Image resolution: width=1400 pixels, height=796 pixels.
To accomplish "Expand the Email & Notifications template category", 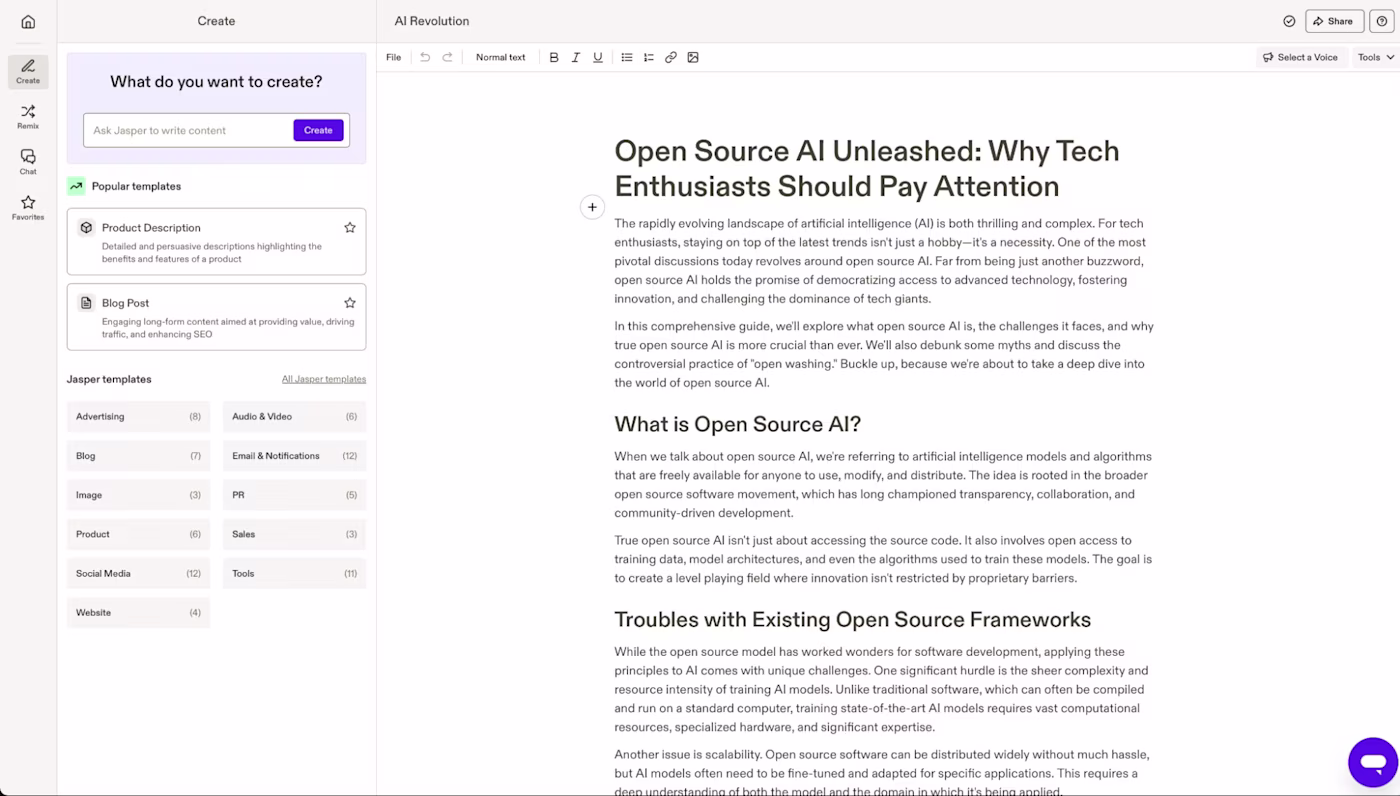I will tap(293, 455).
